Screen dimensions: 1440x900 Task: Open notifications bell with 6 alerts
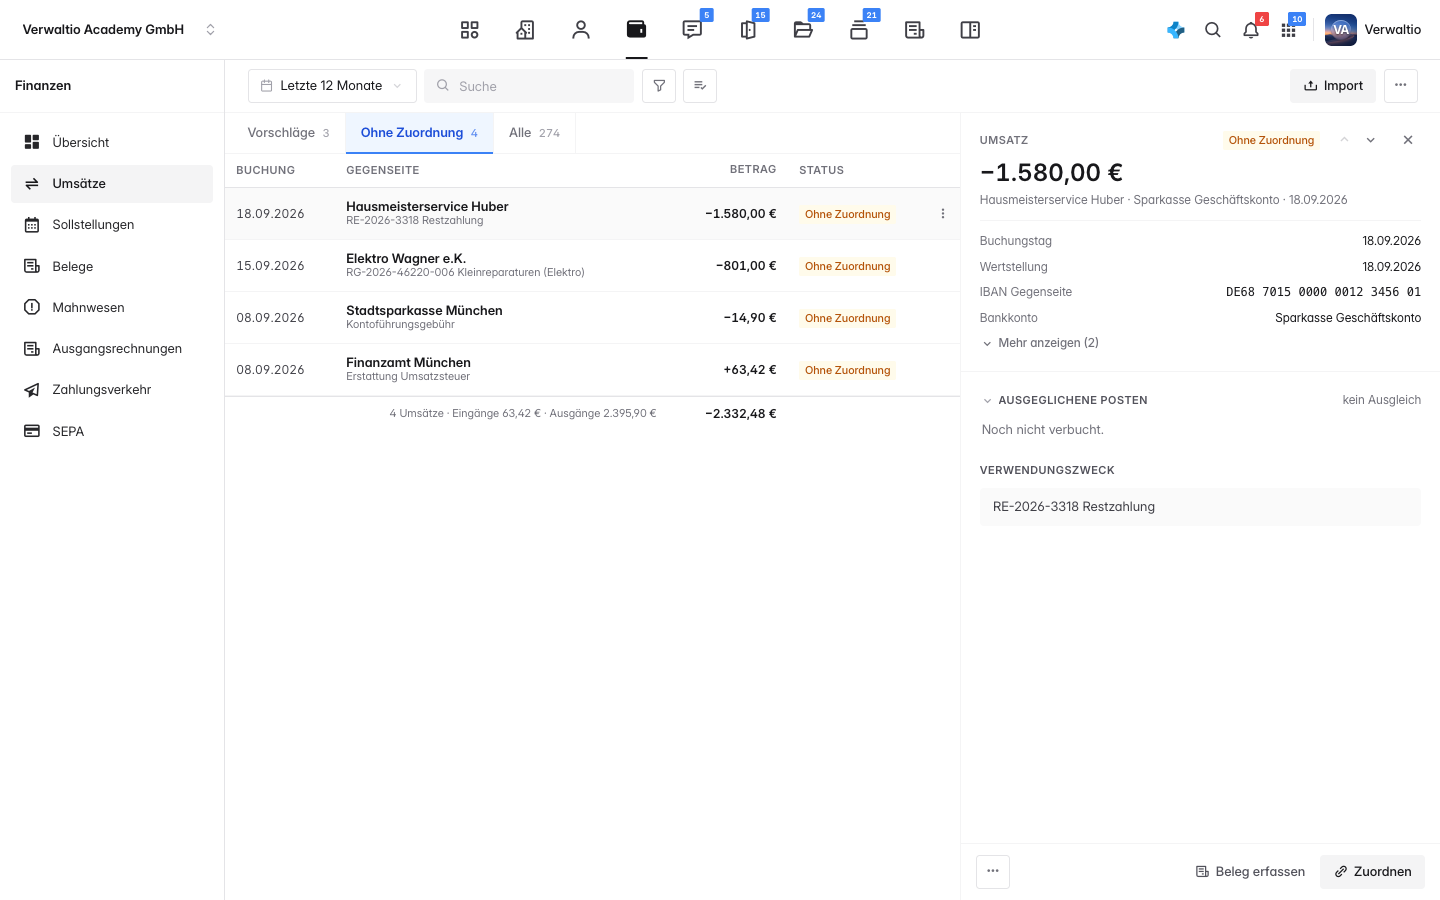[x=1251, y=30]
